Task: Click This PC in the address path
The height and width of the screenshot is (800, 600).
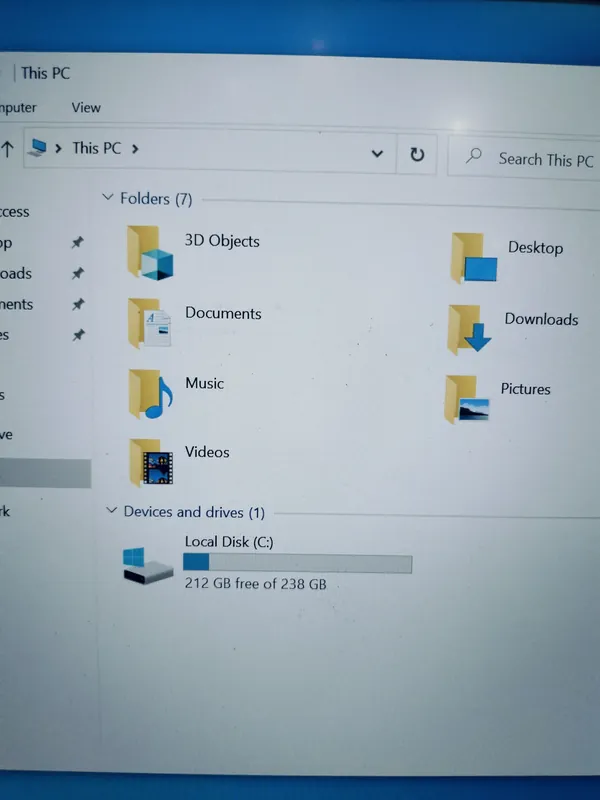Action: (x=96, y=148)
